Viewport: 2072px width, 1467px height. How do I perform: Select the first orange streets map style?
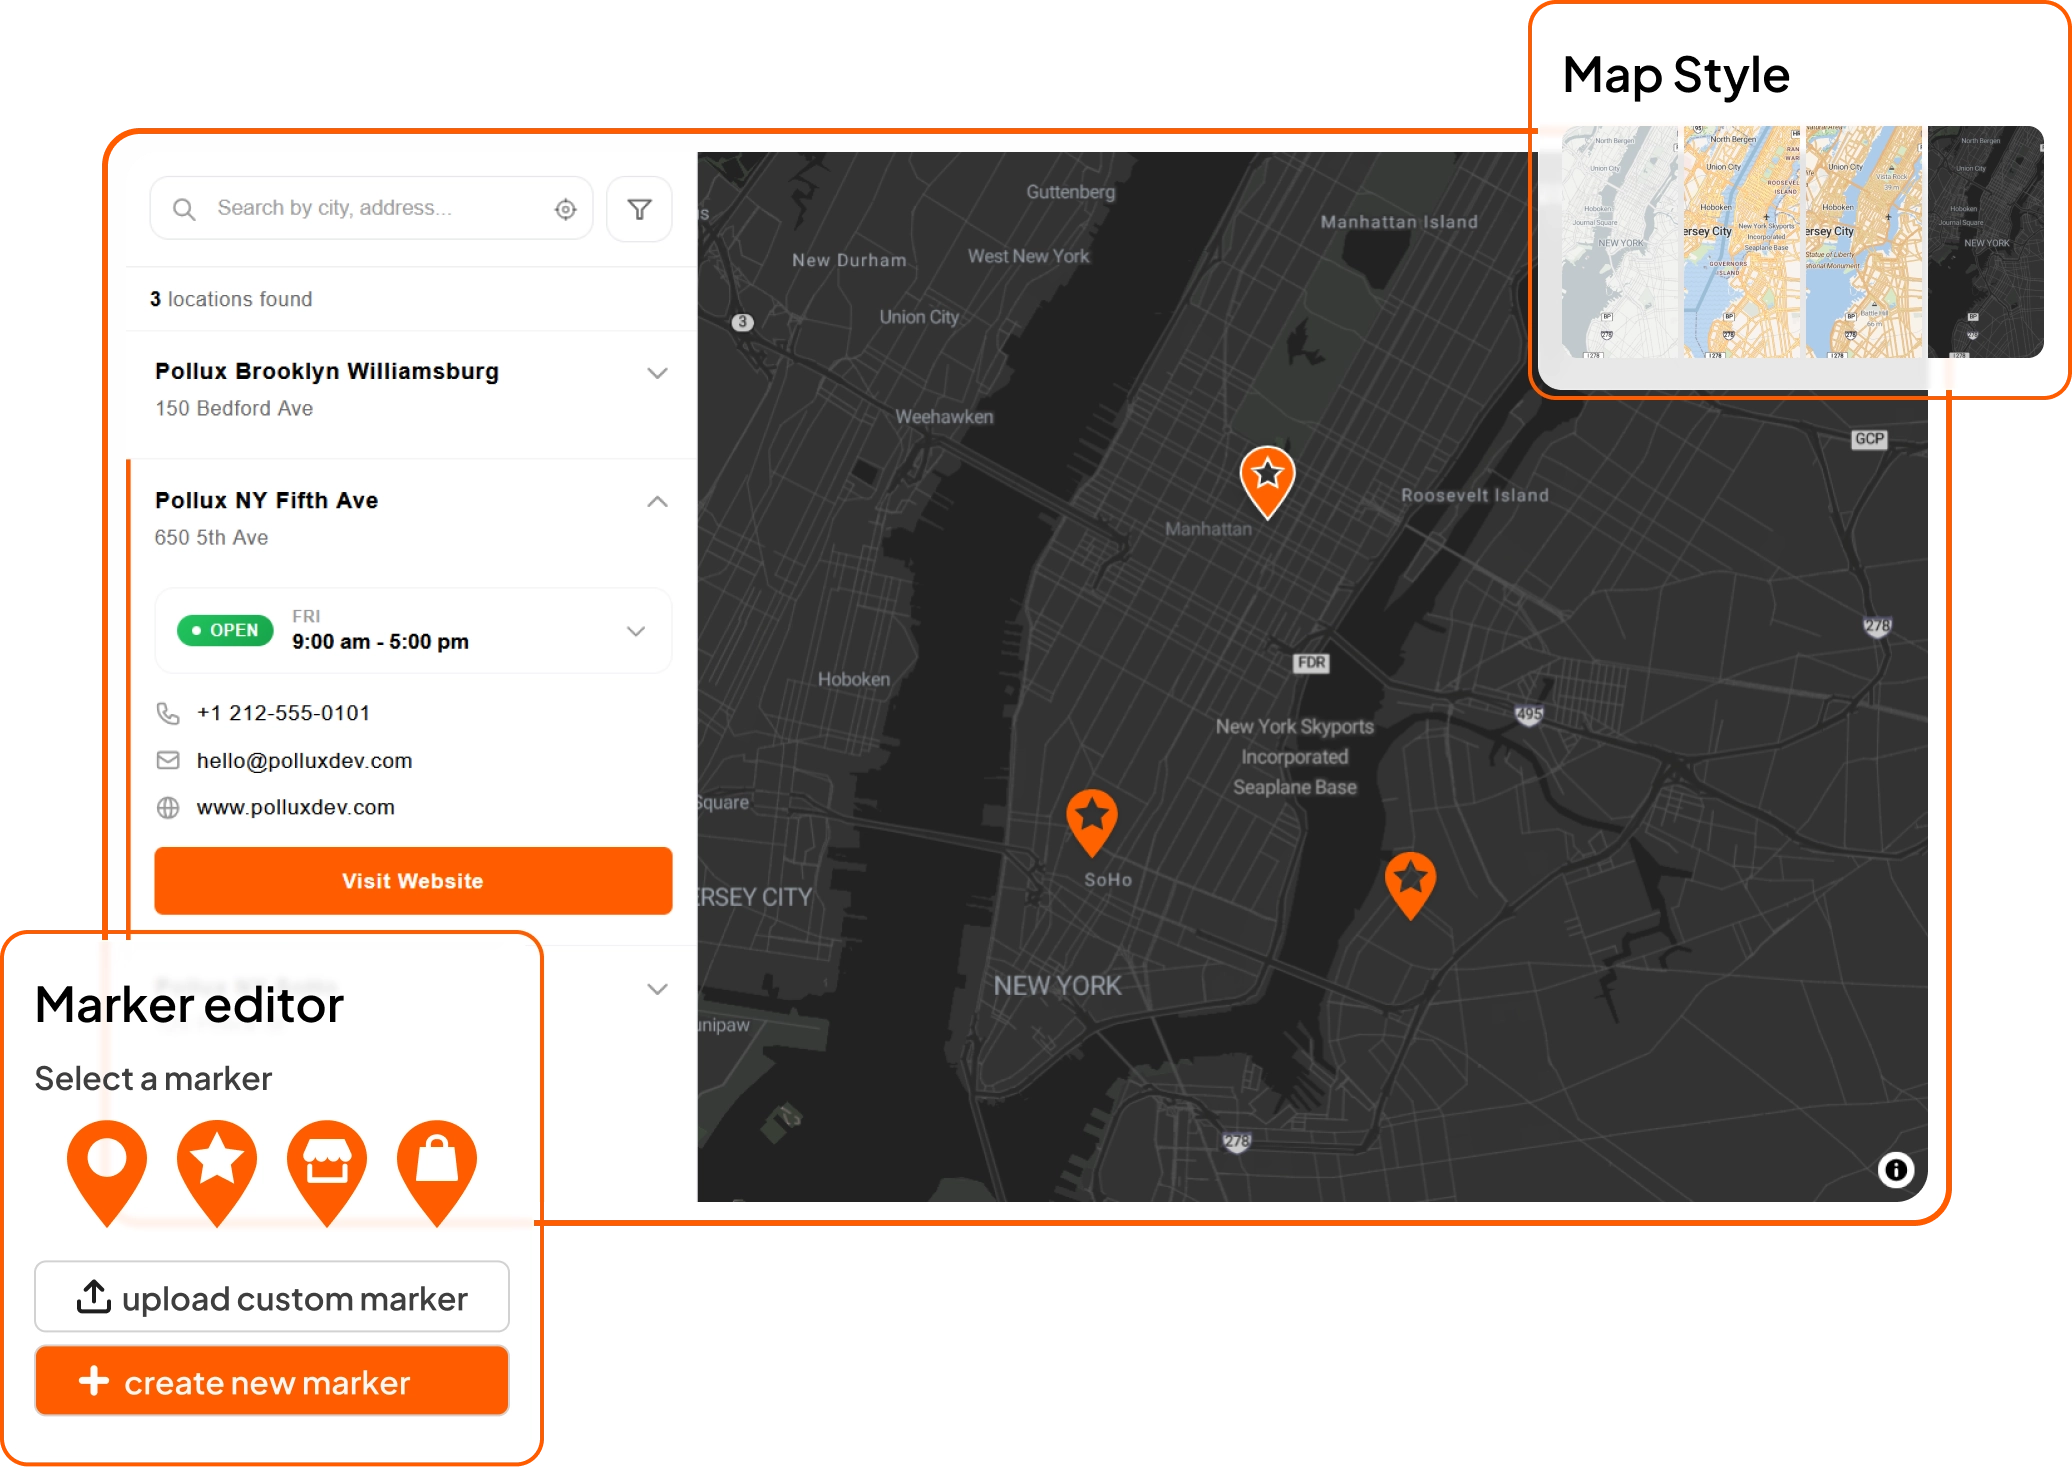point(1741,241)
